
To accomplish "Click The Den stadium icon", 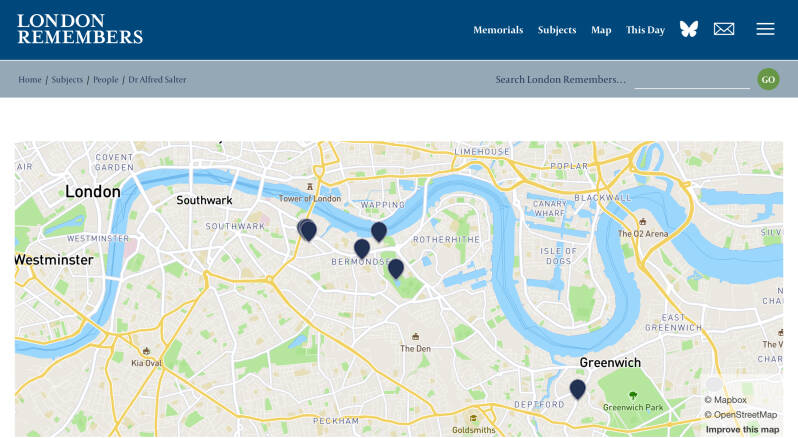I will pos(416,337).
